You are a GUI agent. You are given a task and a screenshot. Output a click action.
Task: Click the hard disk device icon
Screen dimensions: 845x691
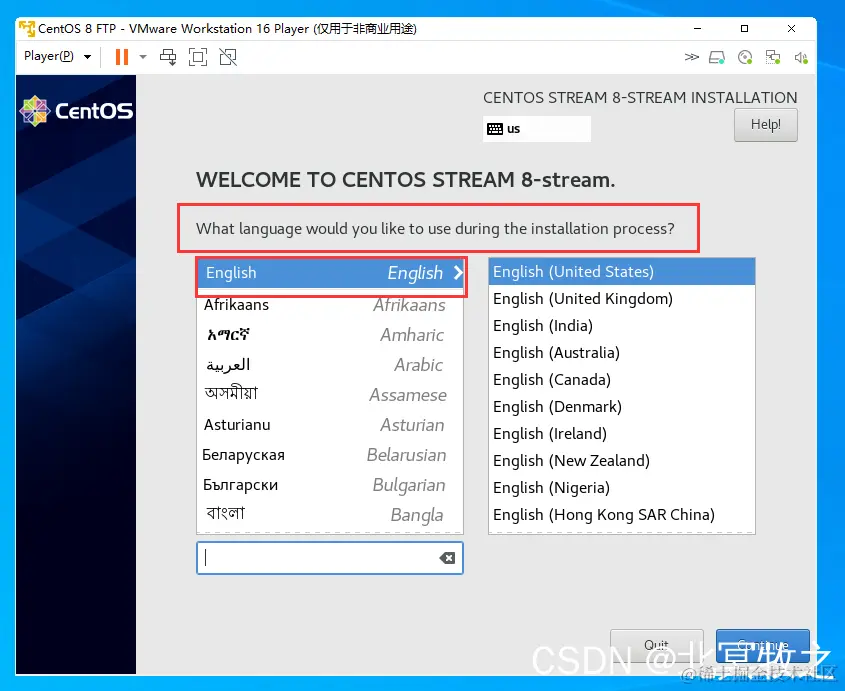(x=717, y=57)
